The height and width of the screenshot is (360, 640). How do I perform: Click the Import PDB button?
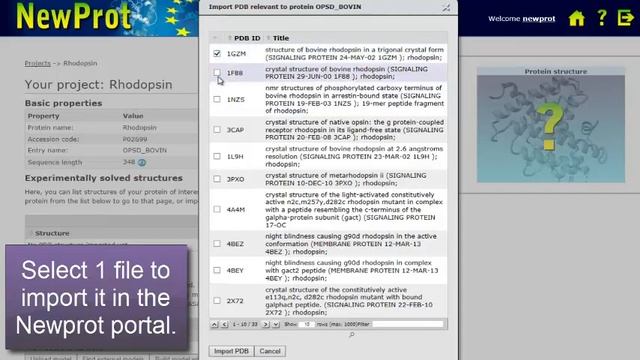tap(231, 351)
